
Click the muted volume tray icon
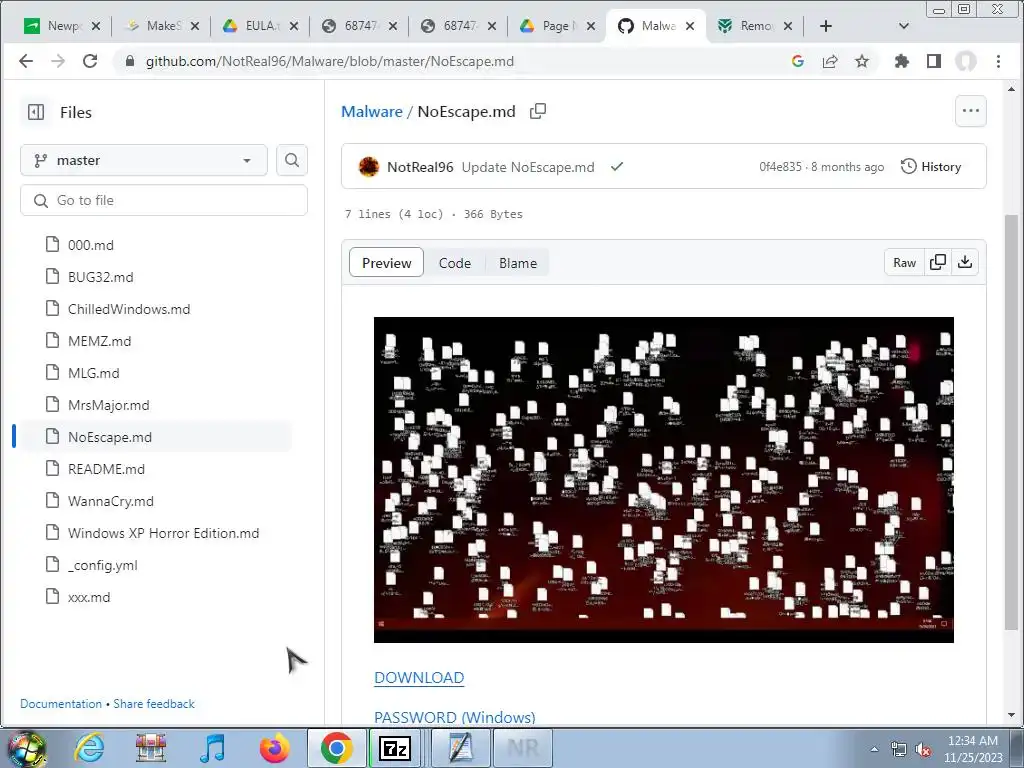923,750
